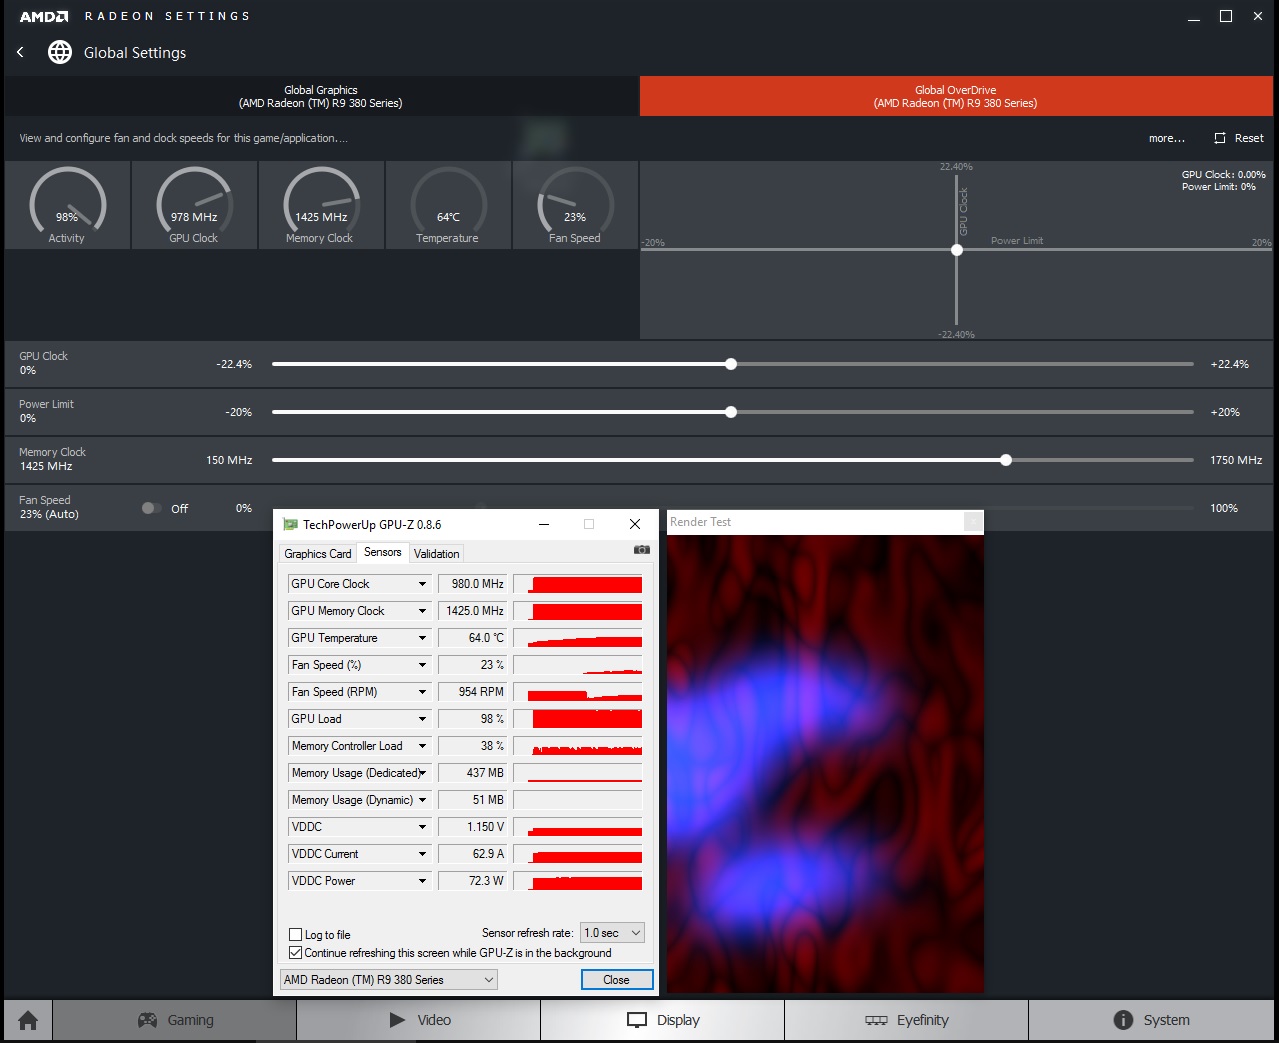Click the OverDrive graph center point
Image resolution: width=1279 pixels, height=1043 pixels.
[957, 250]
